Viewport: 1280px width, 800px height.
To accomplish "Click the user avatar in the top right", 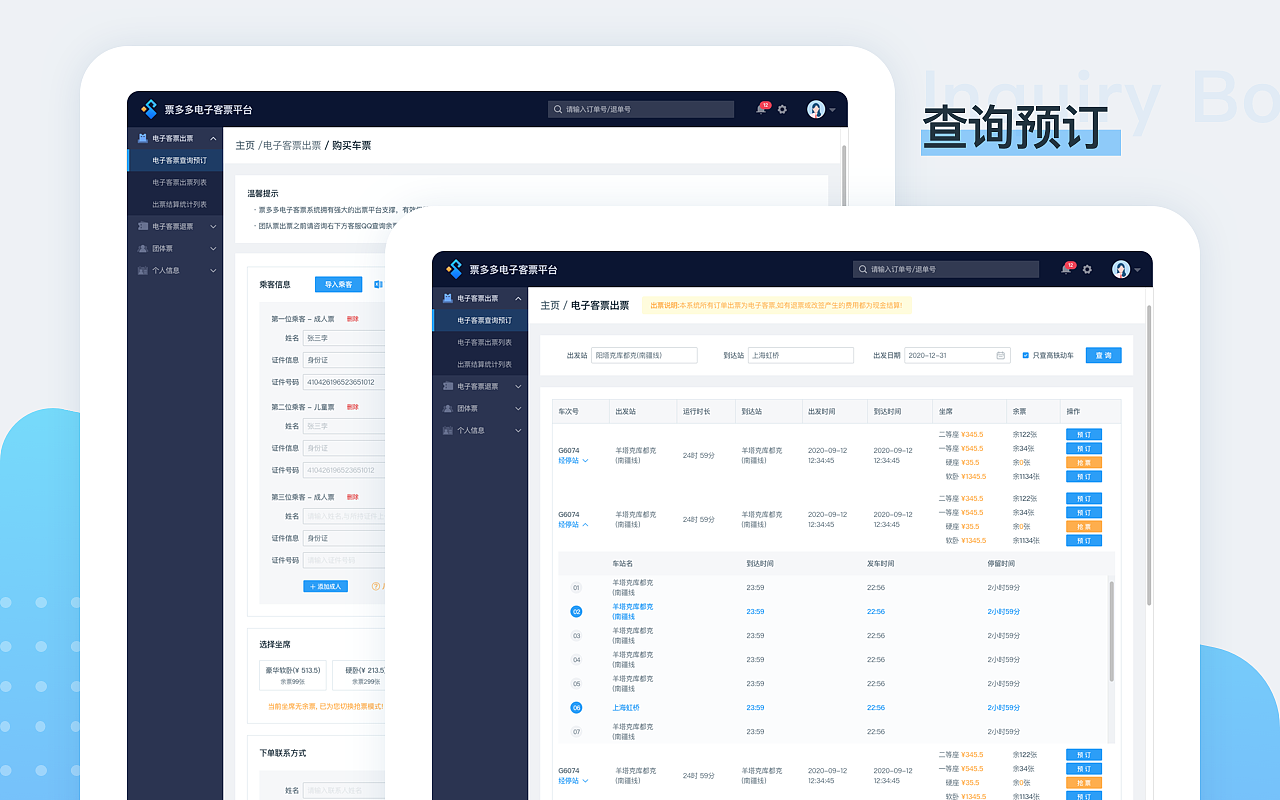I will pyautogui.click(x=1120, y=270).
